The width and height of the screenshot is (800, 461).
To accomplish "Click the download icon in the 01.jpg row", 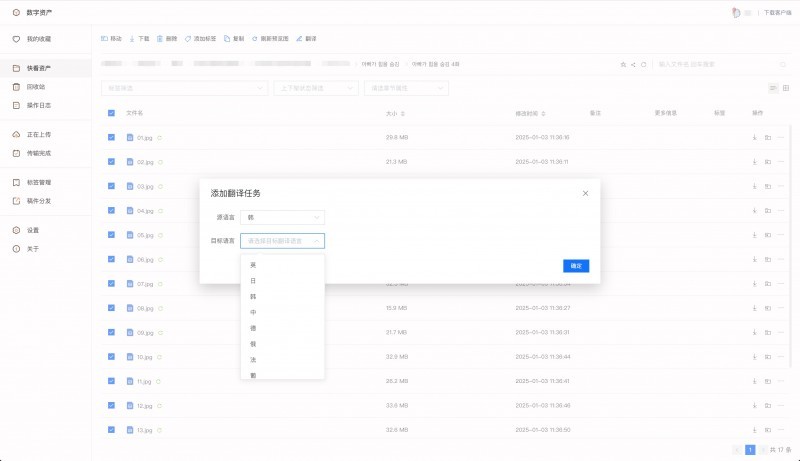I will [755, 137].
